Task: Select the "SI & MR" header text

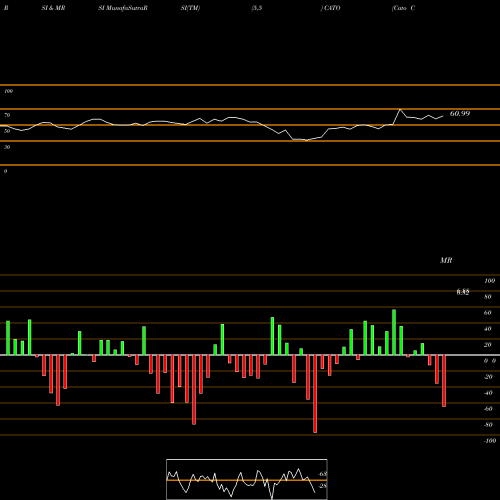Action: pyautogui.click(x=53, y=8)
